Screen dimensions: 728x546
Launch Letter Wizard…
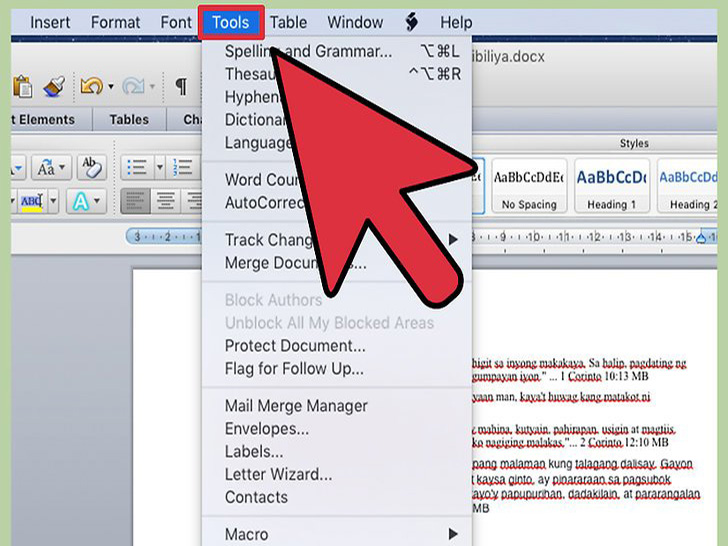click(337, 474)
